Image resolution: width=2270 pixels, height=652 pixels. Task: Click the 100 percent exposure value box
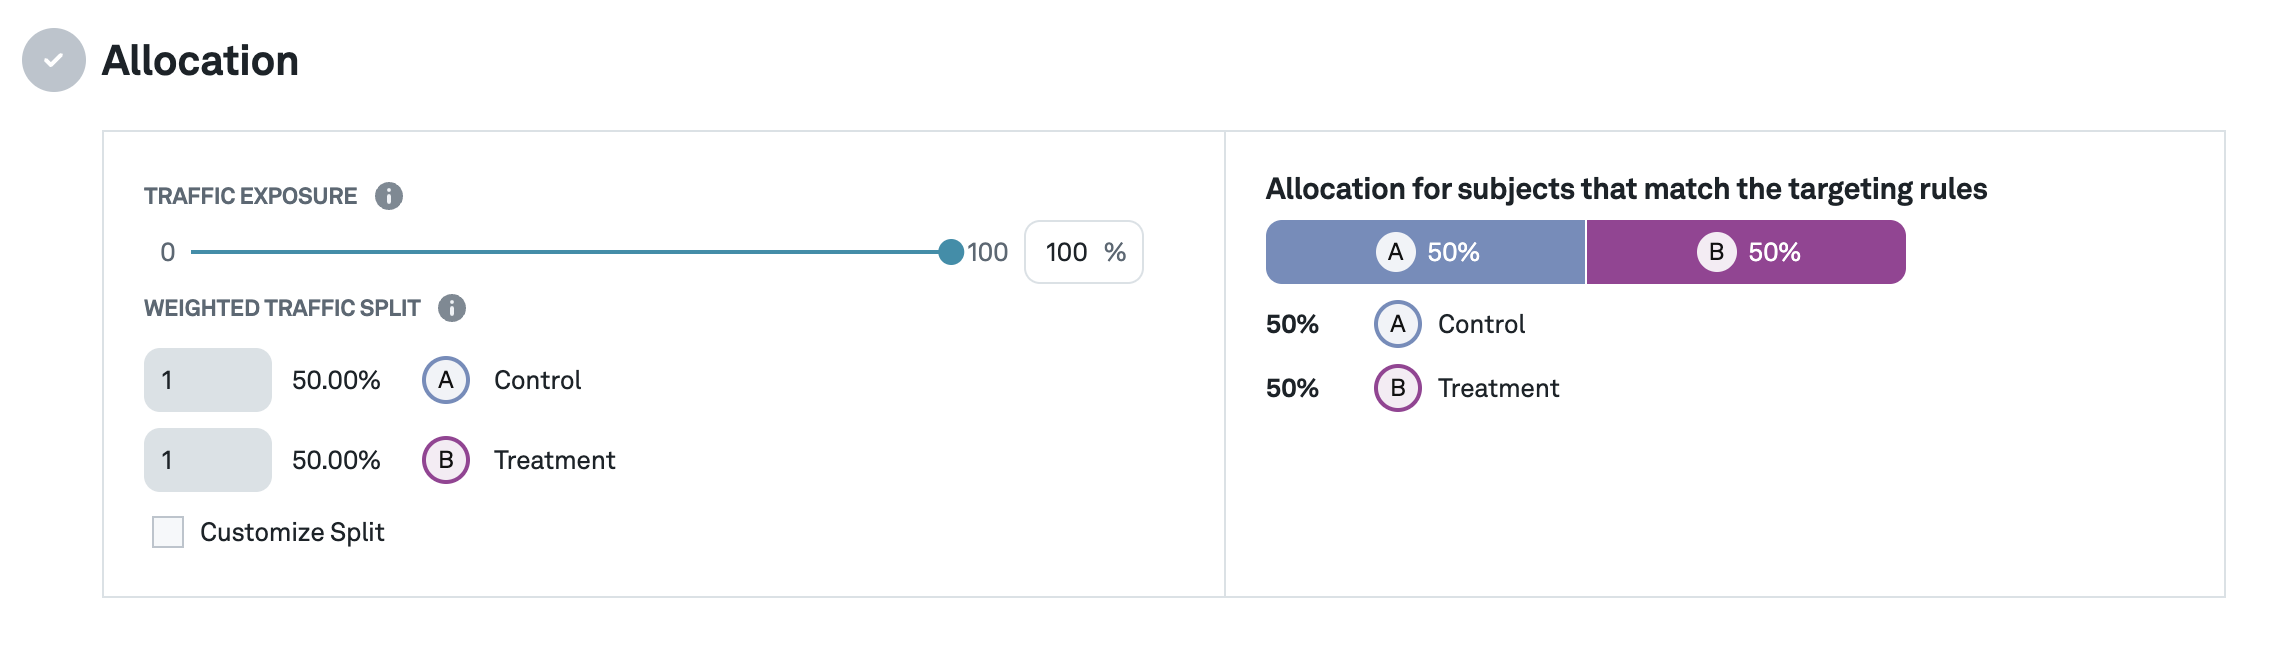1082,252
